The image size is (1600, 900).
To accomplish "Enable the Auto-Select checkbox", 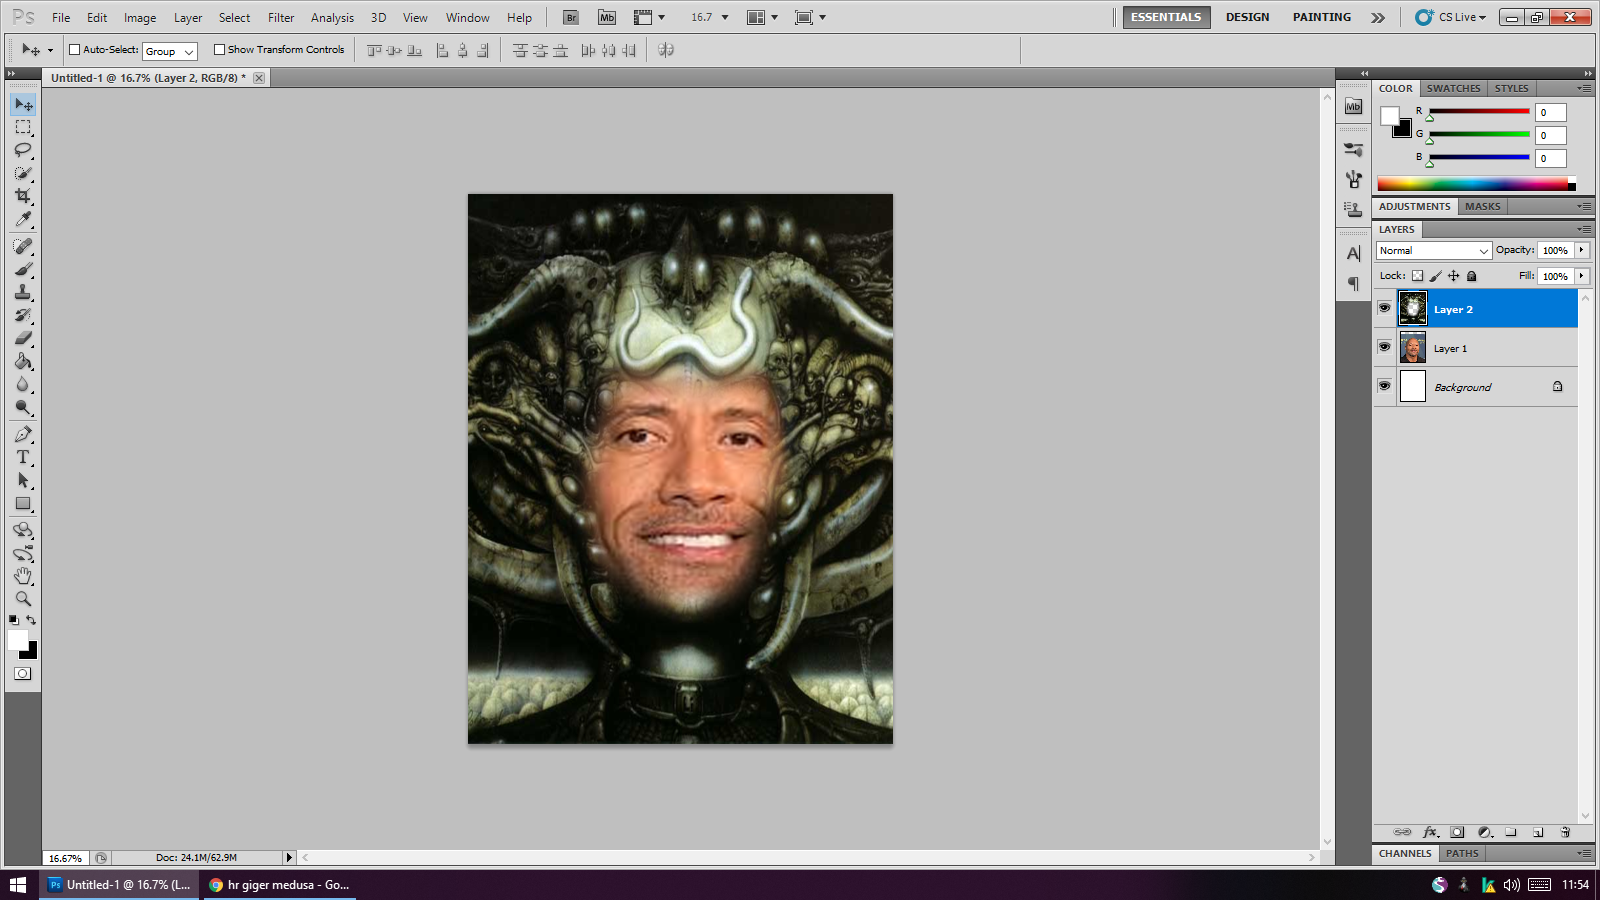I will coord(74,49).
